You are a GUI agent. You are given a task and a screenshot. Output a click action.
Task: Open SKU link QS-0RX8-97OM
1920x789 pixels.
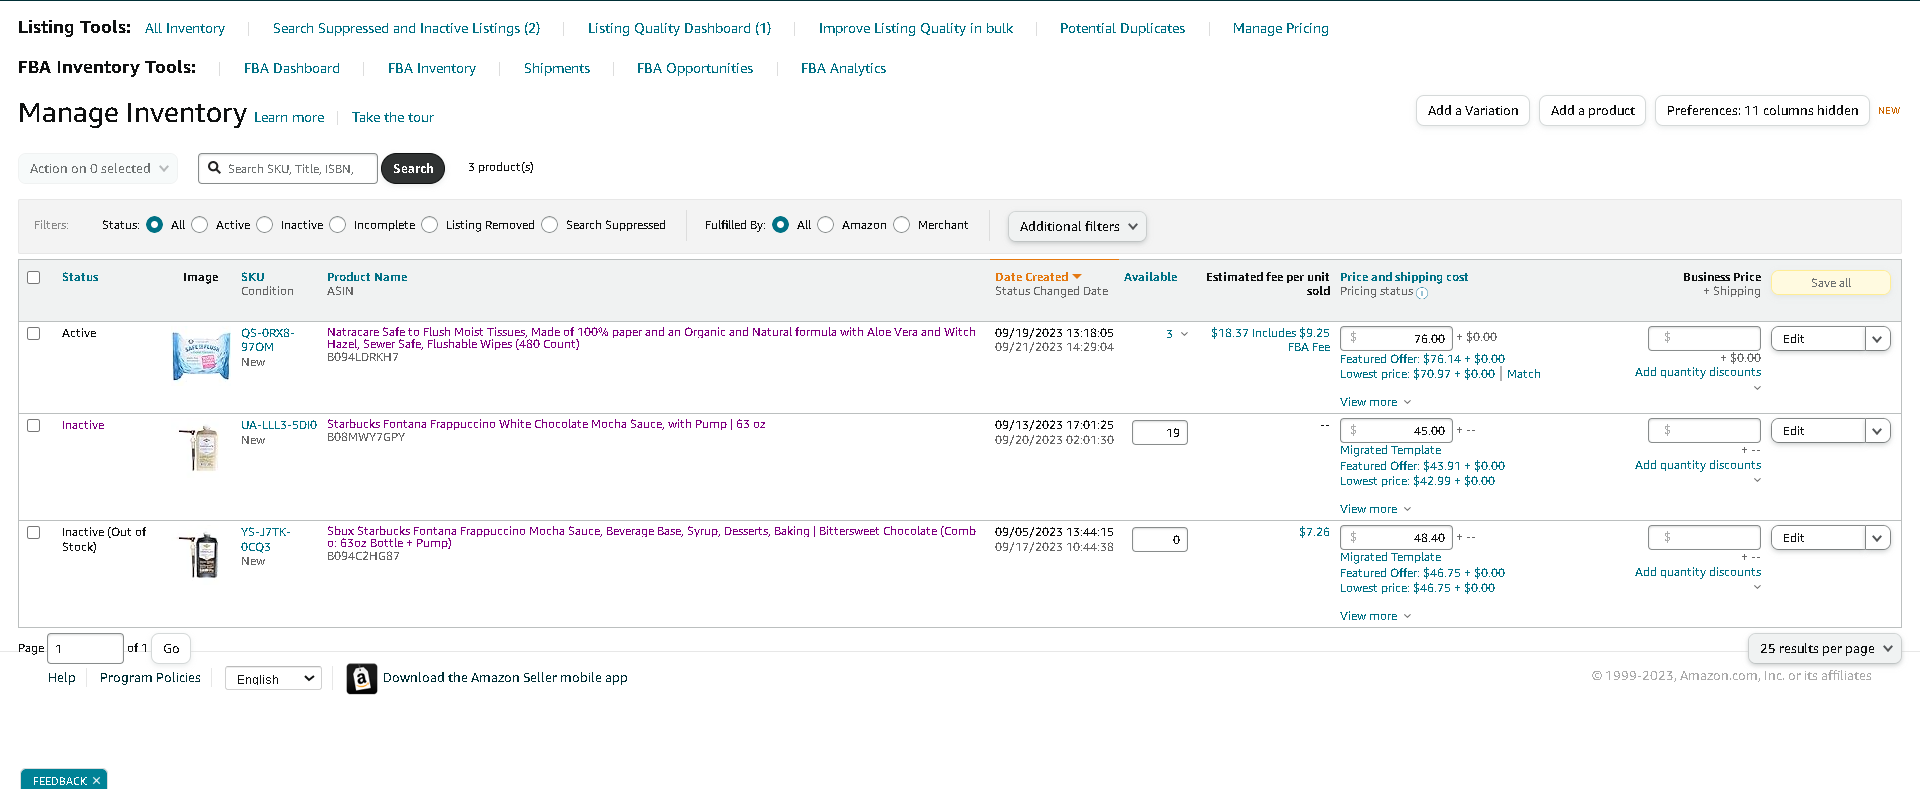tap(268, 340)
